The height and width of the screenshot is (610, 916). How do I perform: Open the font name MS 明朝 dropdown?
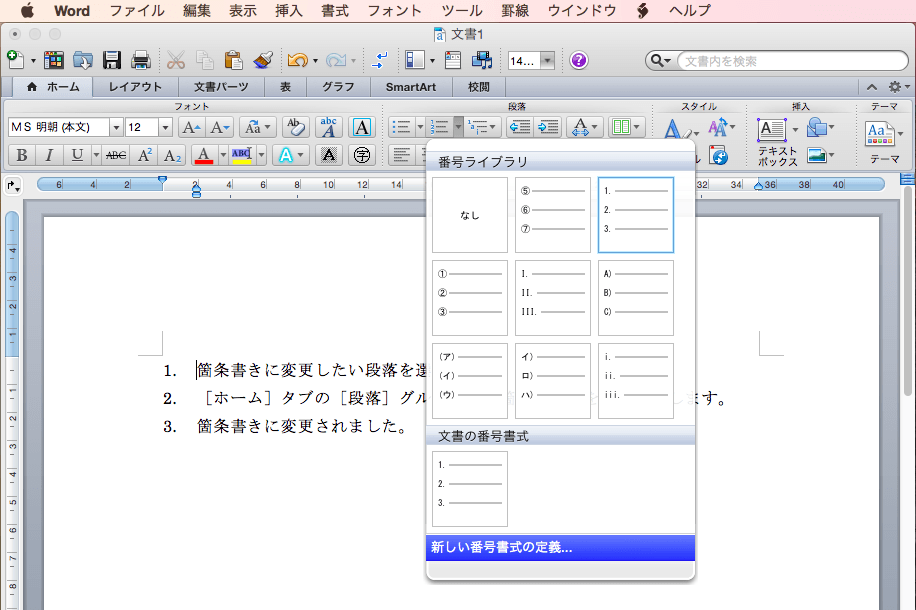click(x=116, y=127)
